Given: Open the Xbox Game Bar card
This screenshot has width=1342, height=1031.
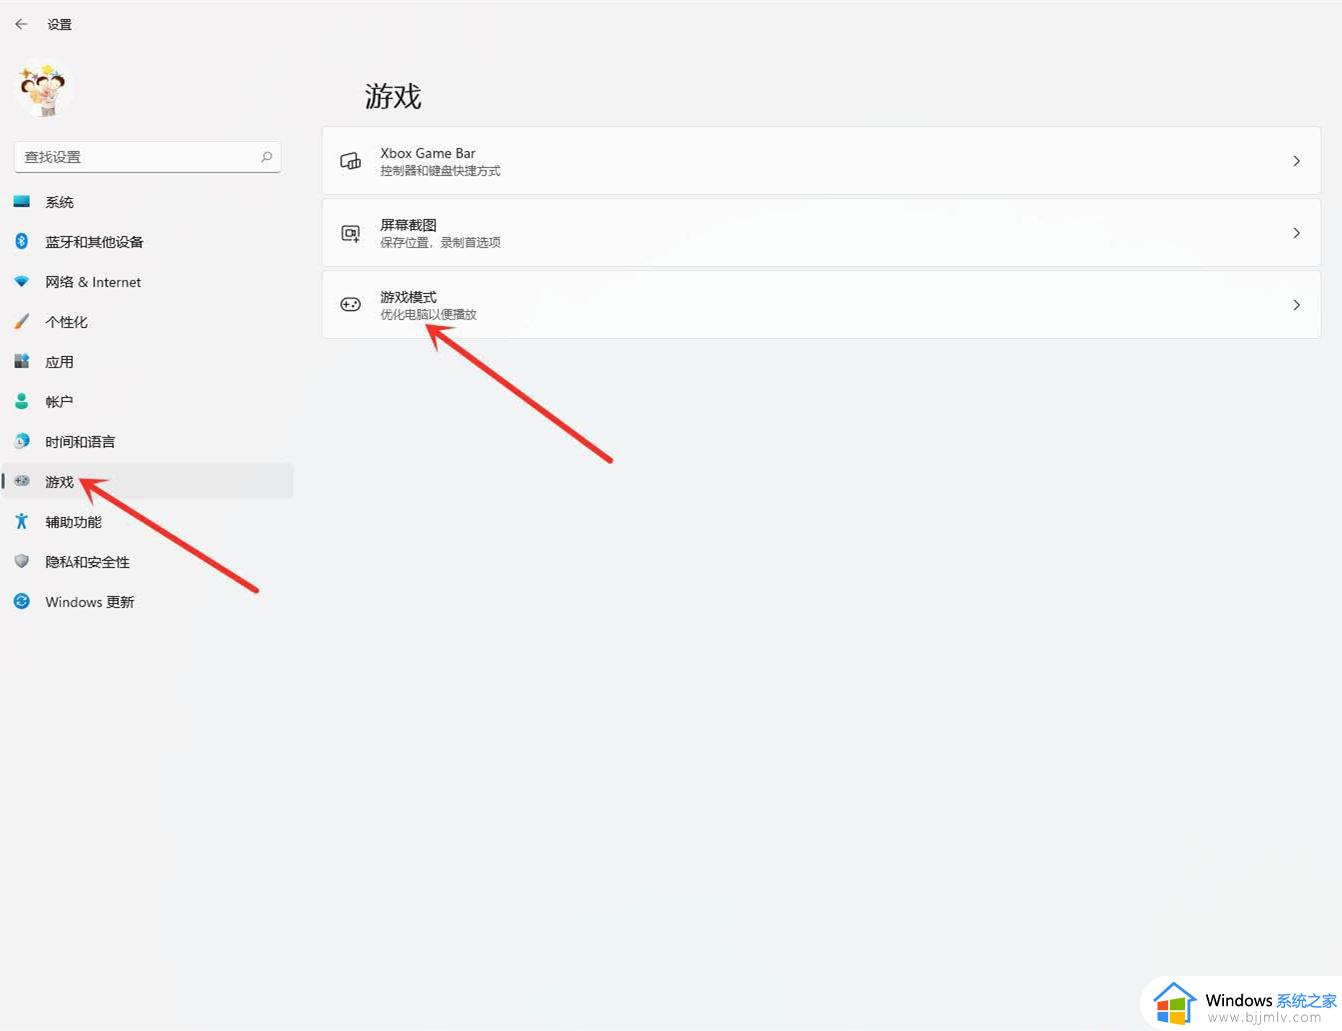Looking at the screenshot, I should point(821,161).
